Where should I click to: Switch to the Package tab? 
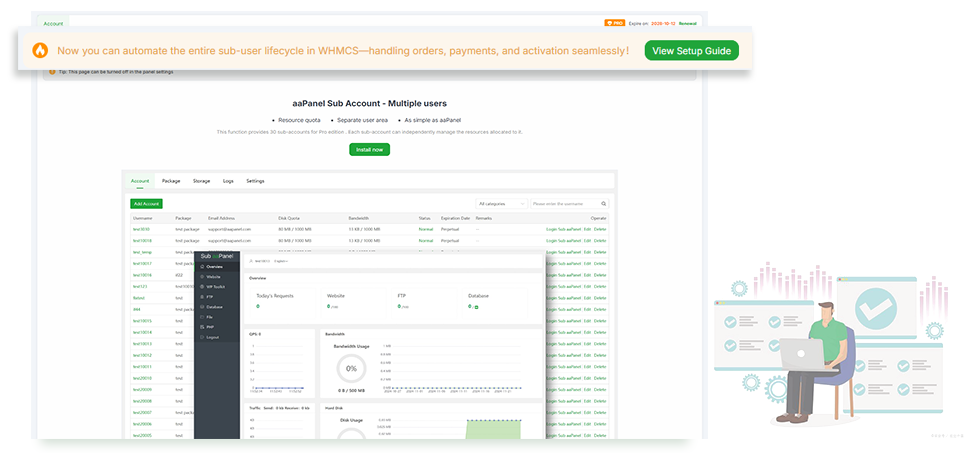[x=171, y=181]
